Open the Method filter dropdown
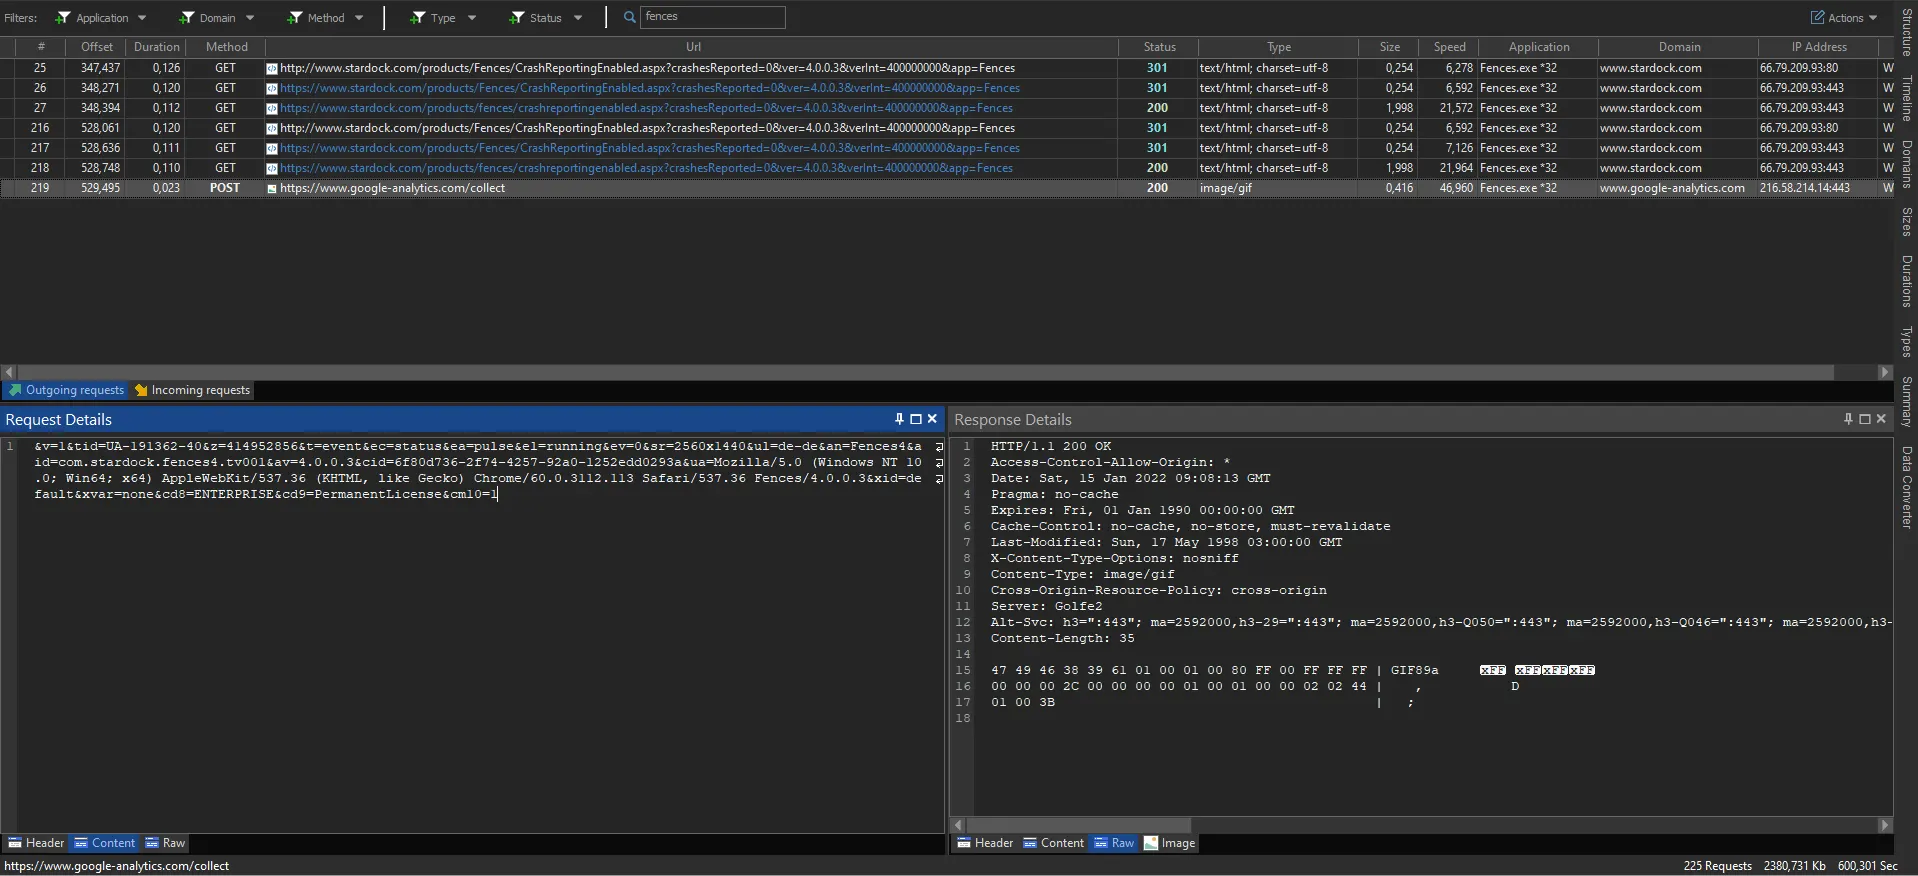This screenshot has height=876, width=1918. 325,18
